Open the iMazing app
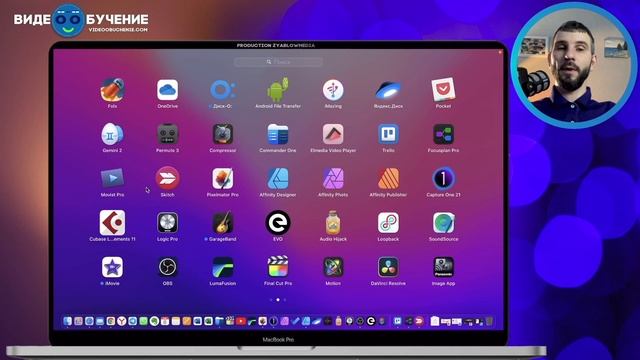The image size is (640, 360). pos(333,90)
